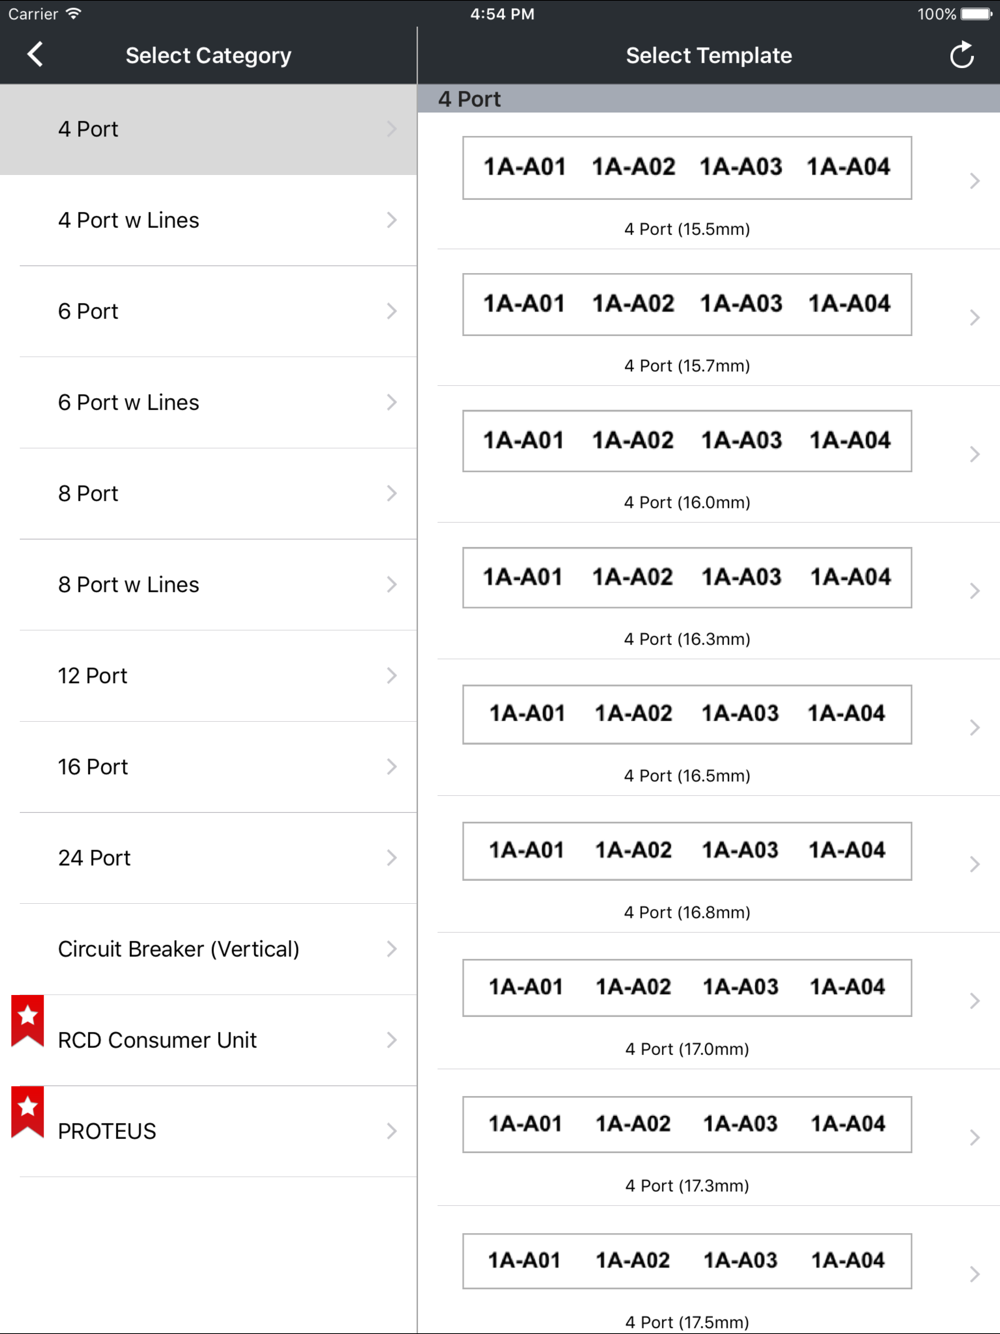Tap the Wi-Fi icon in status bar

pyautogui.click(x=74, y=14)
